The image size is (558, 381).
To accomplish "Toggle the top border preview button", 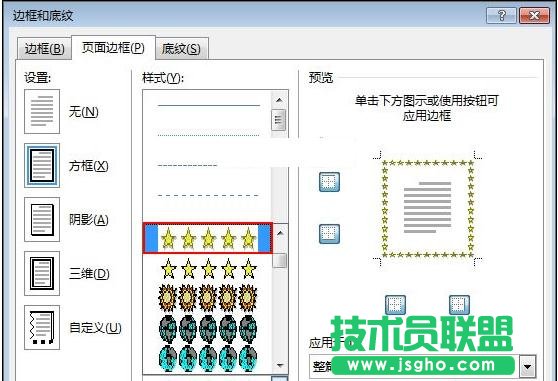I will pos(329,182).
